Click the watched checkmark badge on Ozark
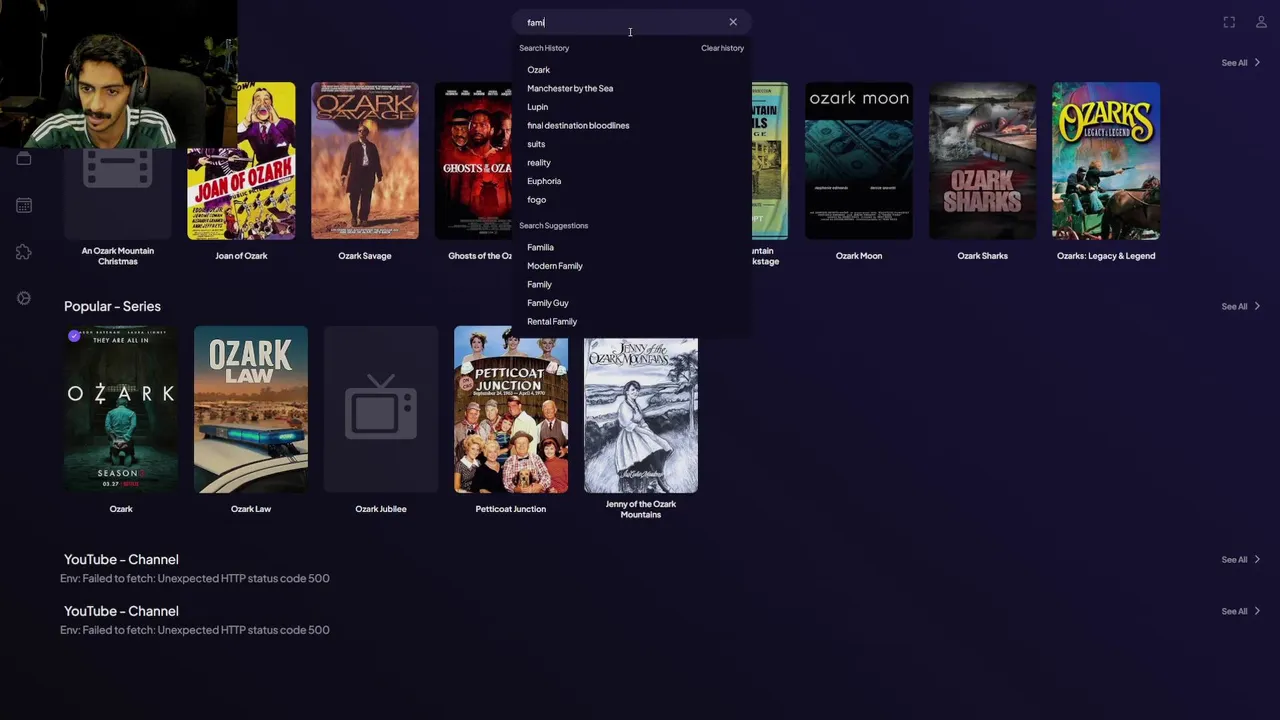Screen dimensions: 1280x720 [x=74, y=336]
